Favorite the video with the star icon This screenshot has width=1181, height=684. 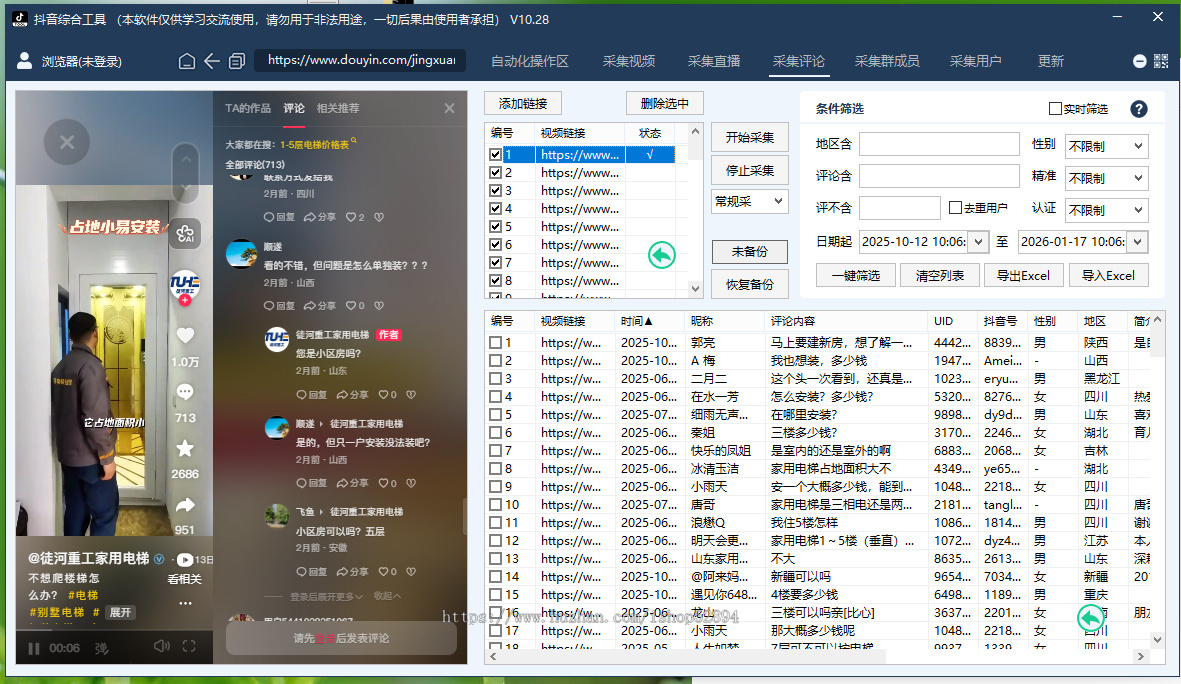coord(185,449)
